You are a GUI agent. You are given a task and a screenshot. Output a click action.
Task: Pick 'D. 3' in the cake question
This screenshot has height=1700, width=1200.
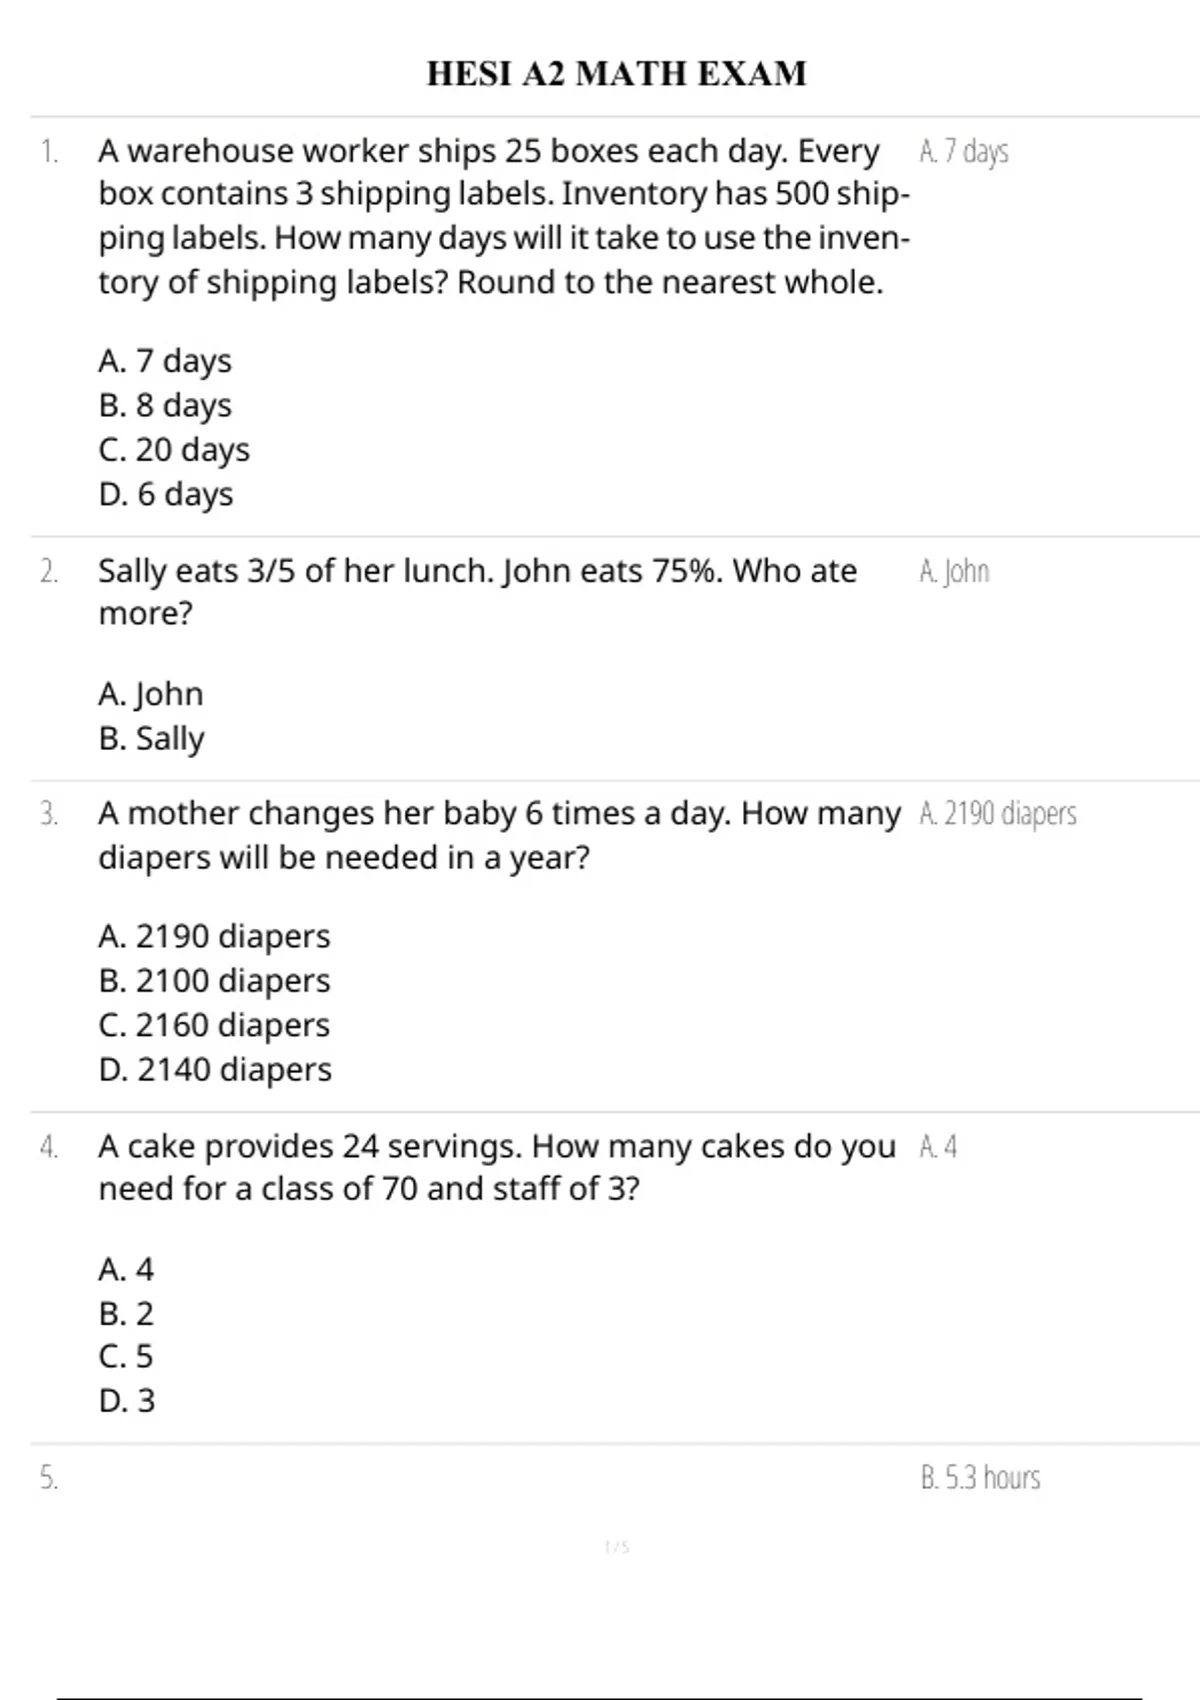point(127,1401)
